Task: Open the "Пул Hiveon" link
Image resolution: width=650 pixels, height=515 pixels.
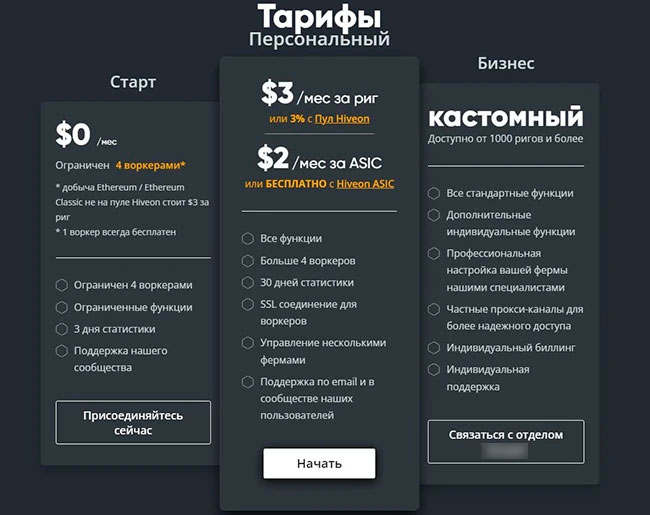Action: click(x=344, y=119)
